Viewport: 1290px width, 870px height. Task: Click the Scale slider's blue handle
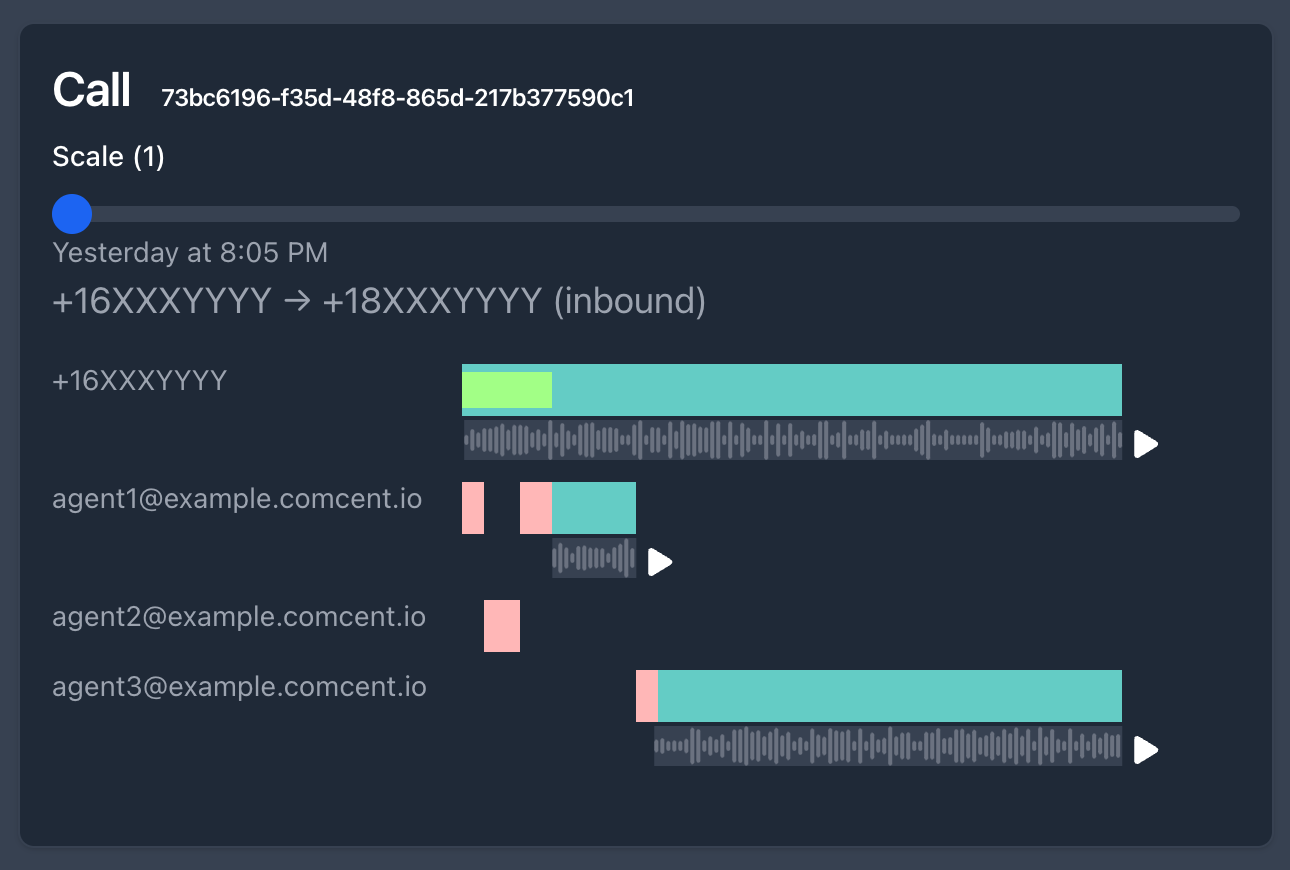(72, 213)
